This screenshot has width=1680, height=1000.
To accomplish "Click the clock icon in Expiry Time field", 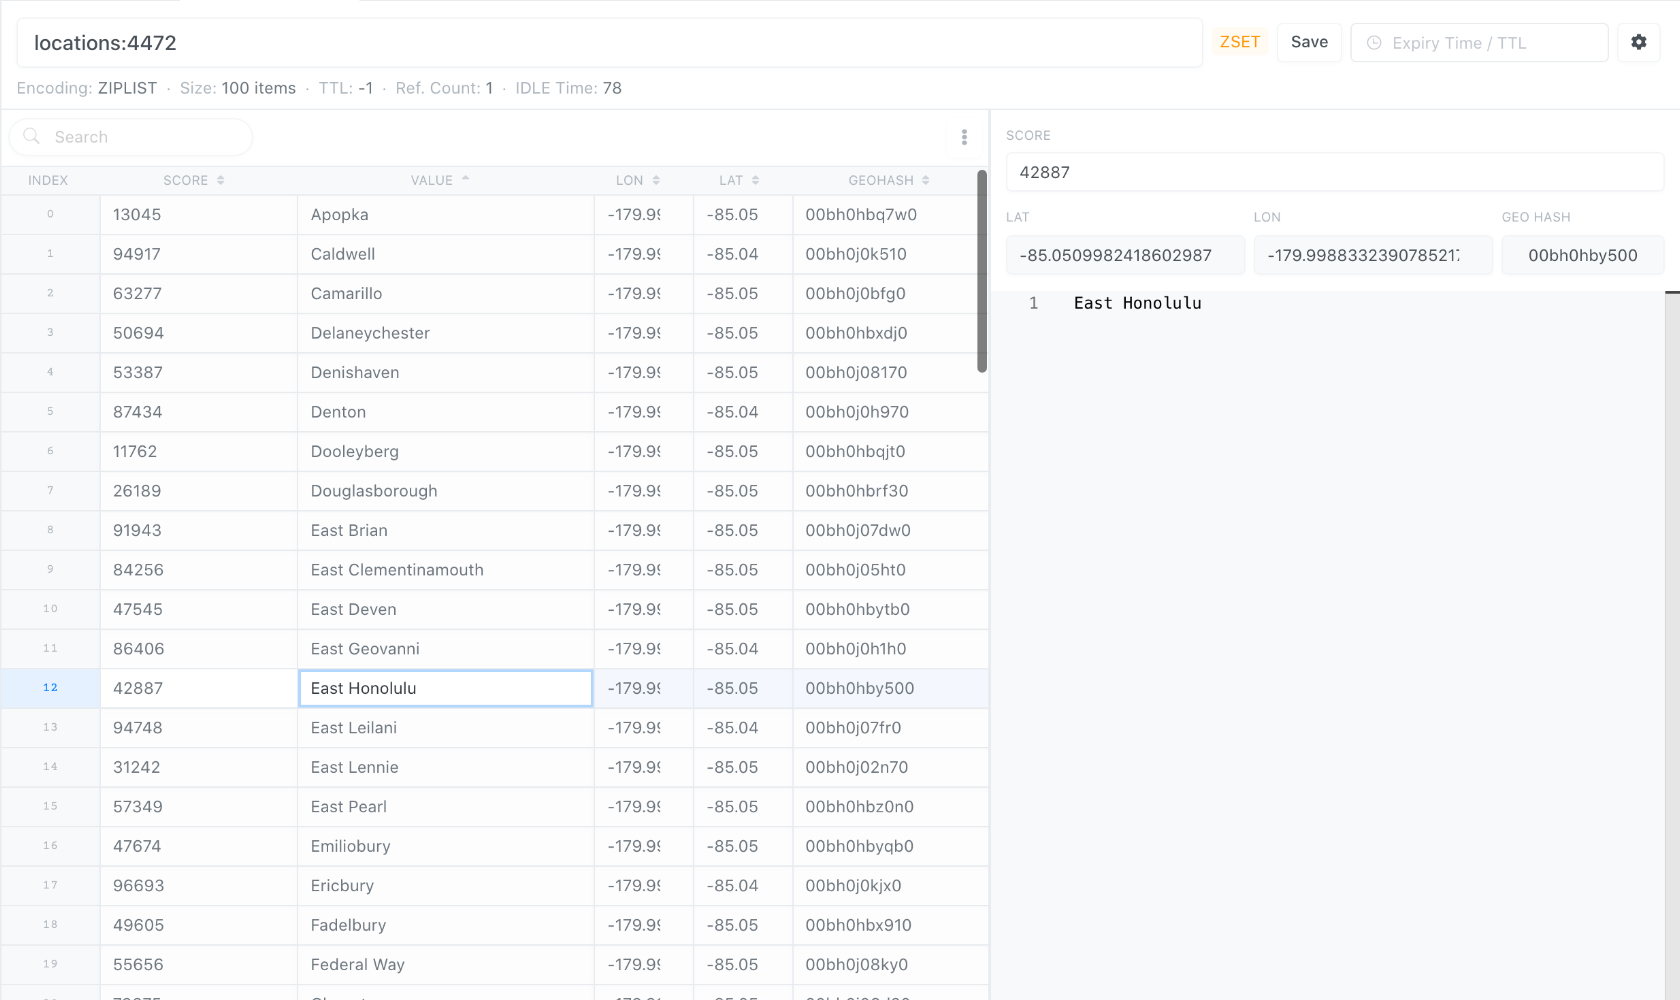I will [1374, 43].
